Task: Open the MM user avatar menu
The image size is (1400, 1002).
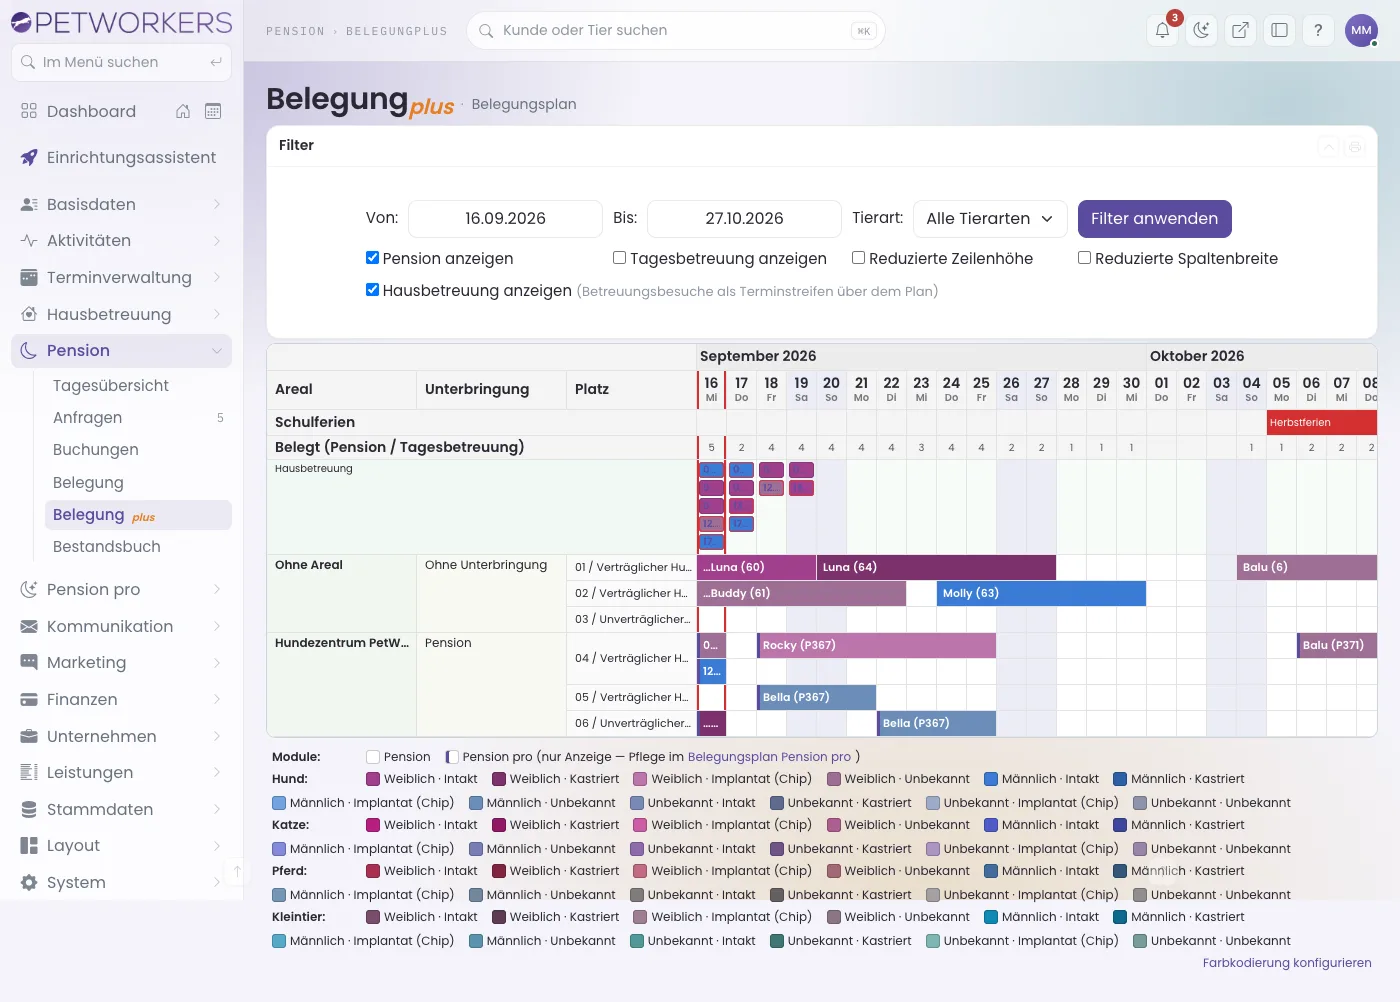Action: pos(1362,30)
